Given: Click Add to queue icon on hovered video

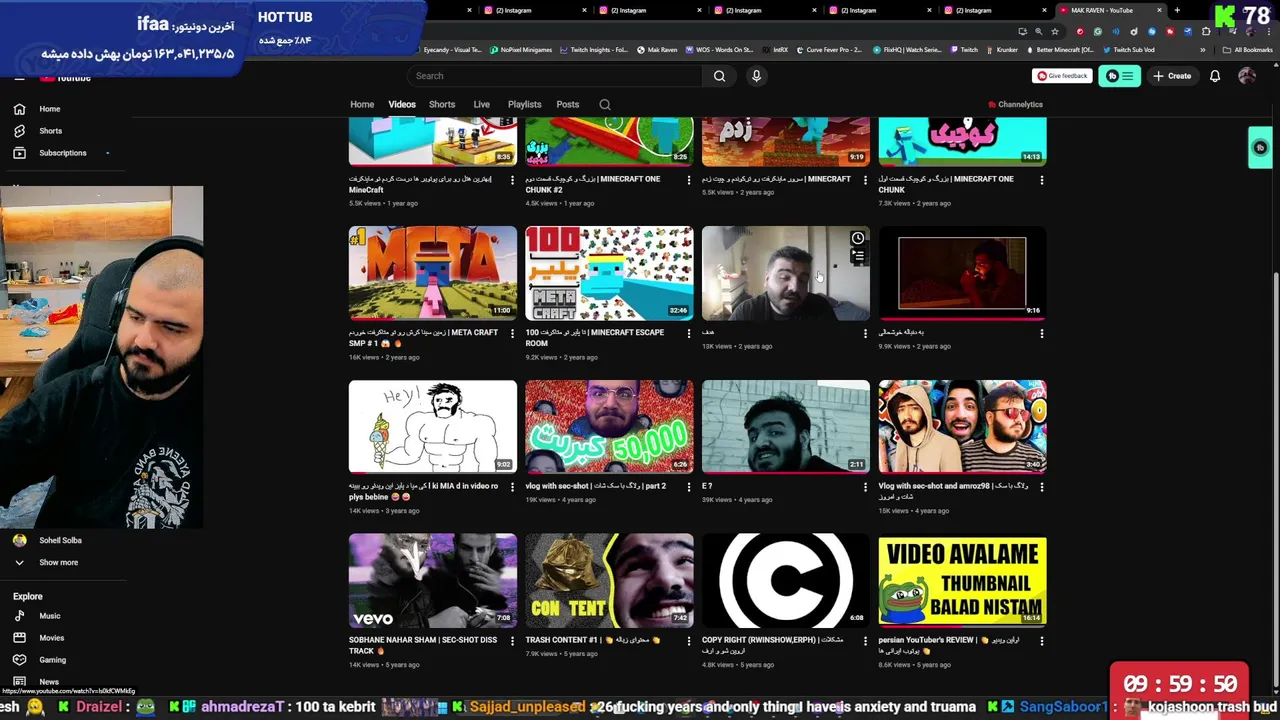Looking at the screenshot, I should 858,257.
